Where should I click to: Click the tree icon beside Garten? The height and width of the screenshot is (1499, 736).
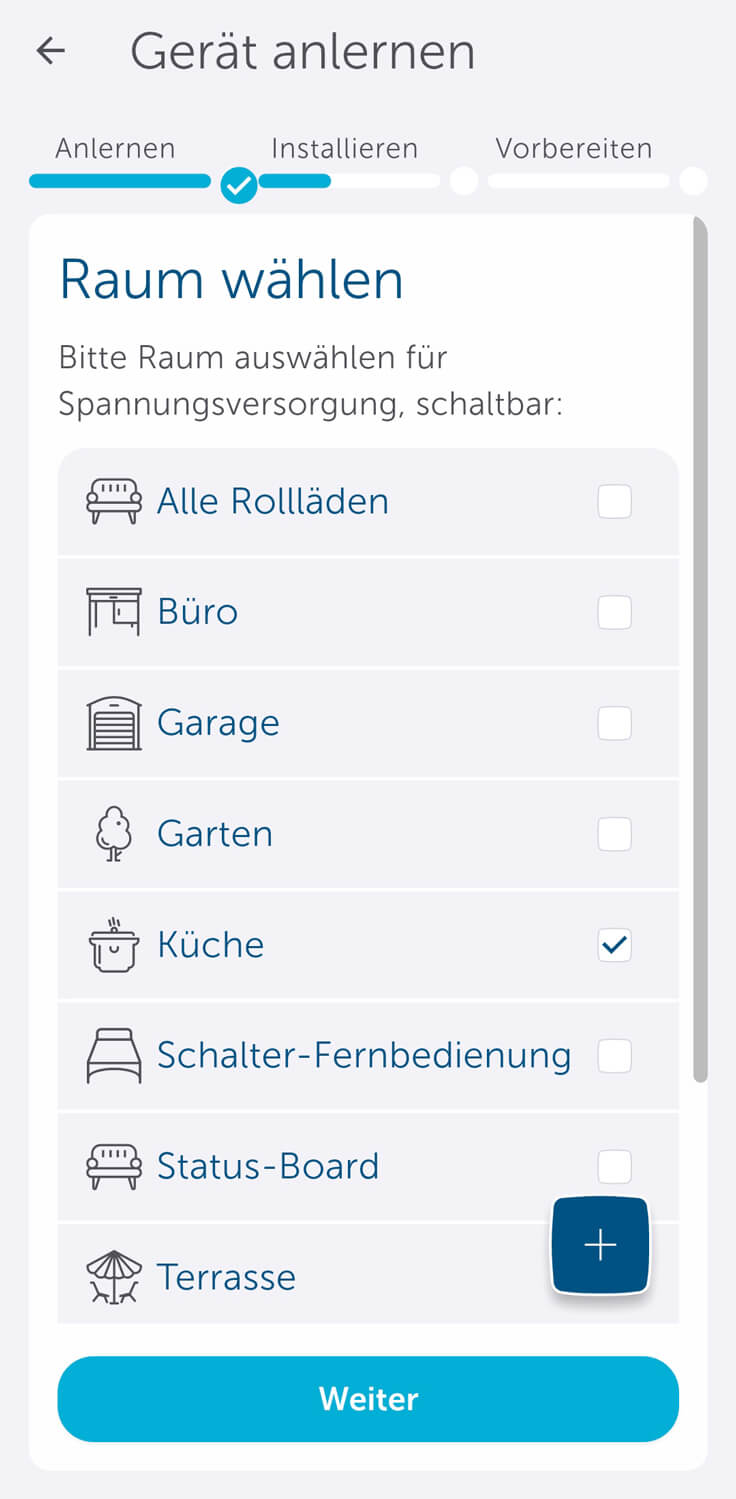[x=113, y=834]
